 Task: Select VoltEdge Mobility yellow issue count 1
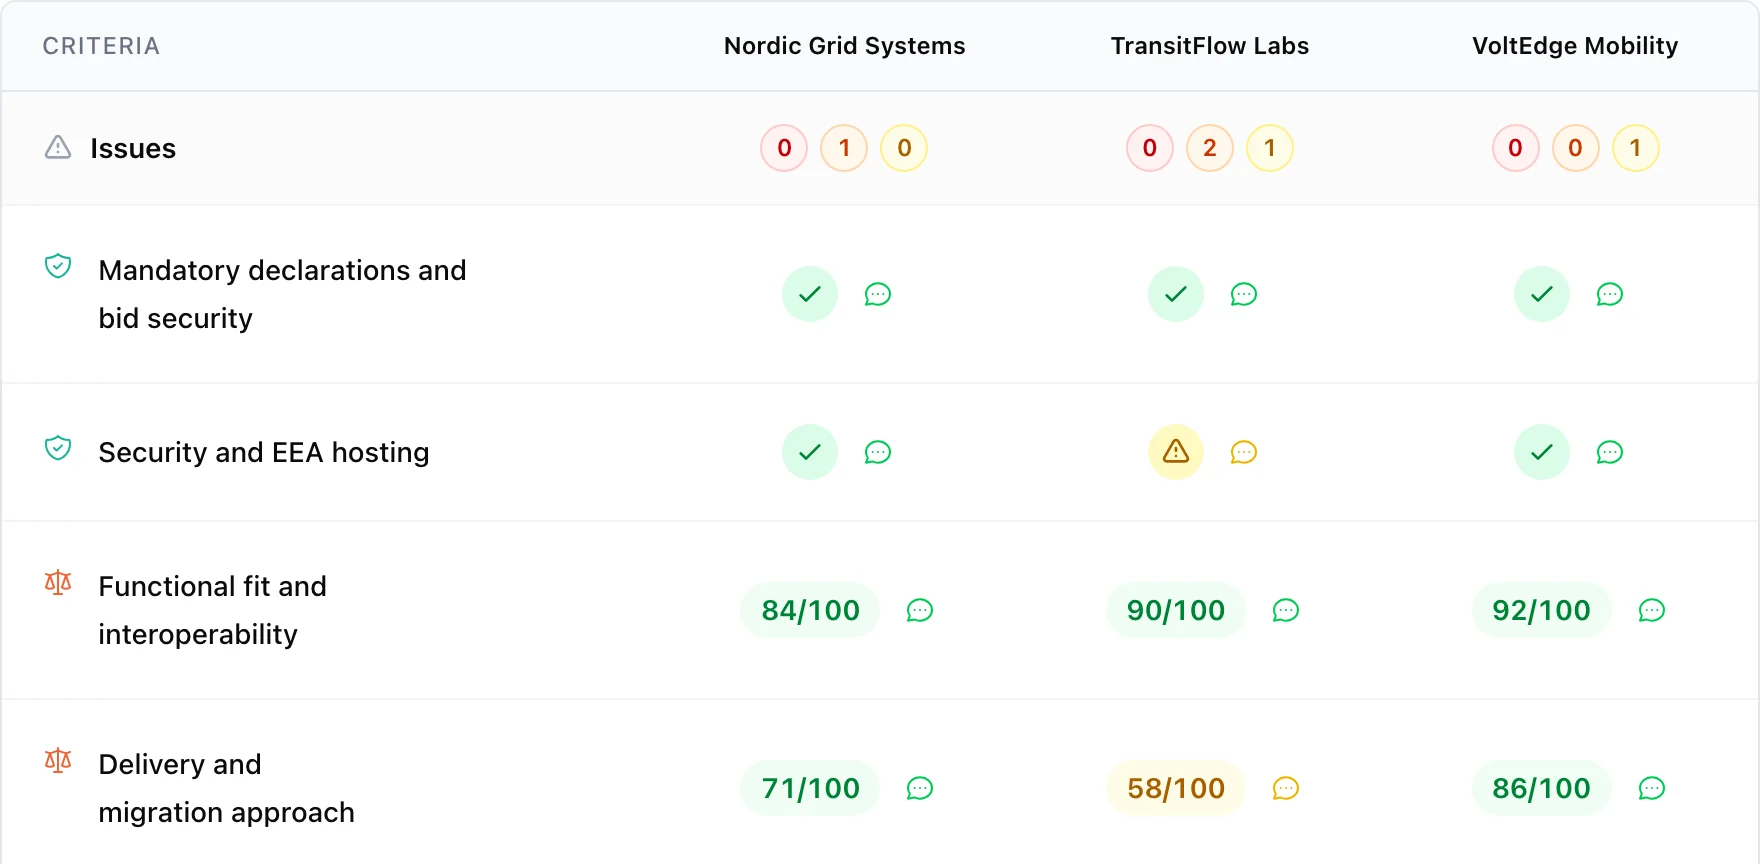point(1636,148)
